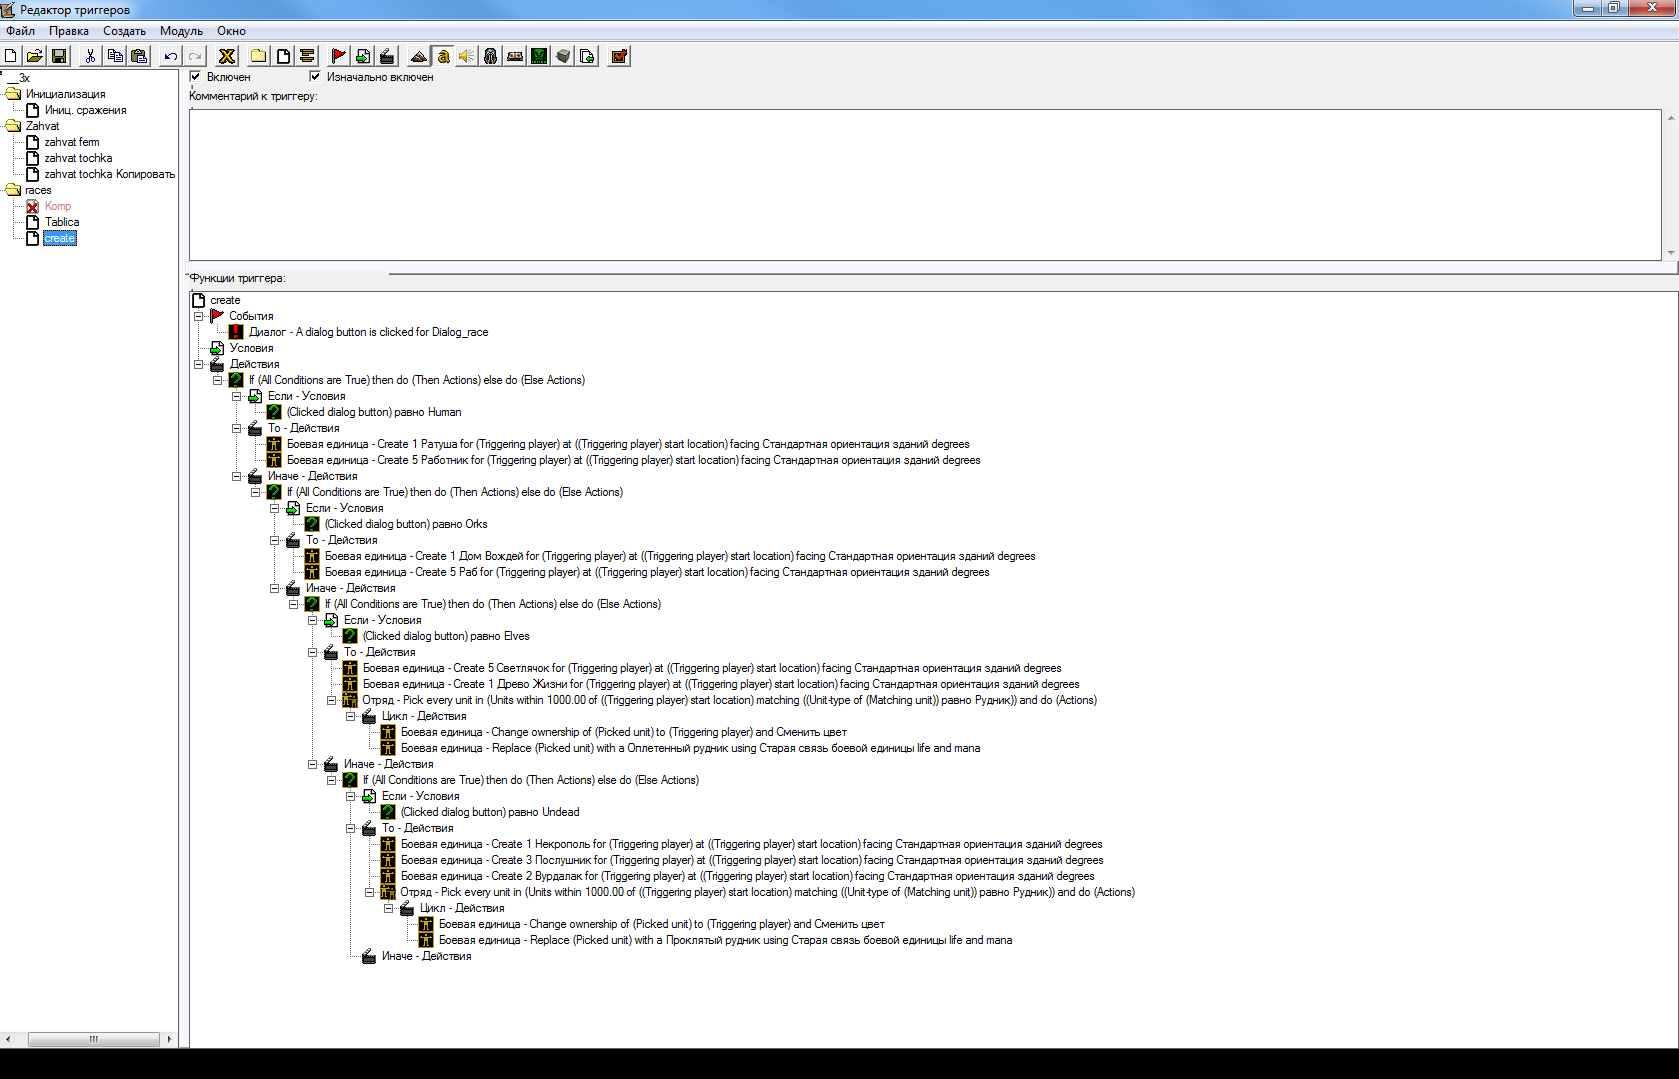Viewport: 1679px width, 1079px height.
Task: Click inside the trigger comment box
Action: 925,185
